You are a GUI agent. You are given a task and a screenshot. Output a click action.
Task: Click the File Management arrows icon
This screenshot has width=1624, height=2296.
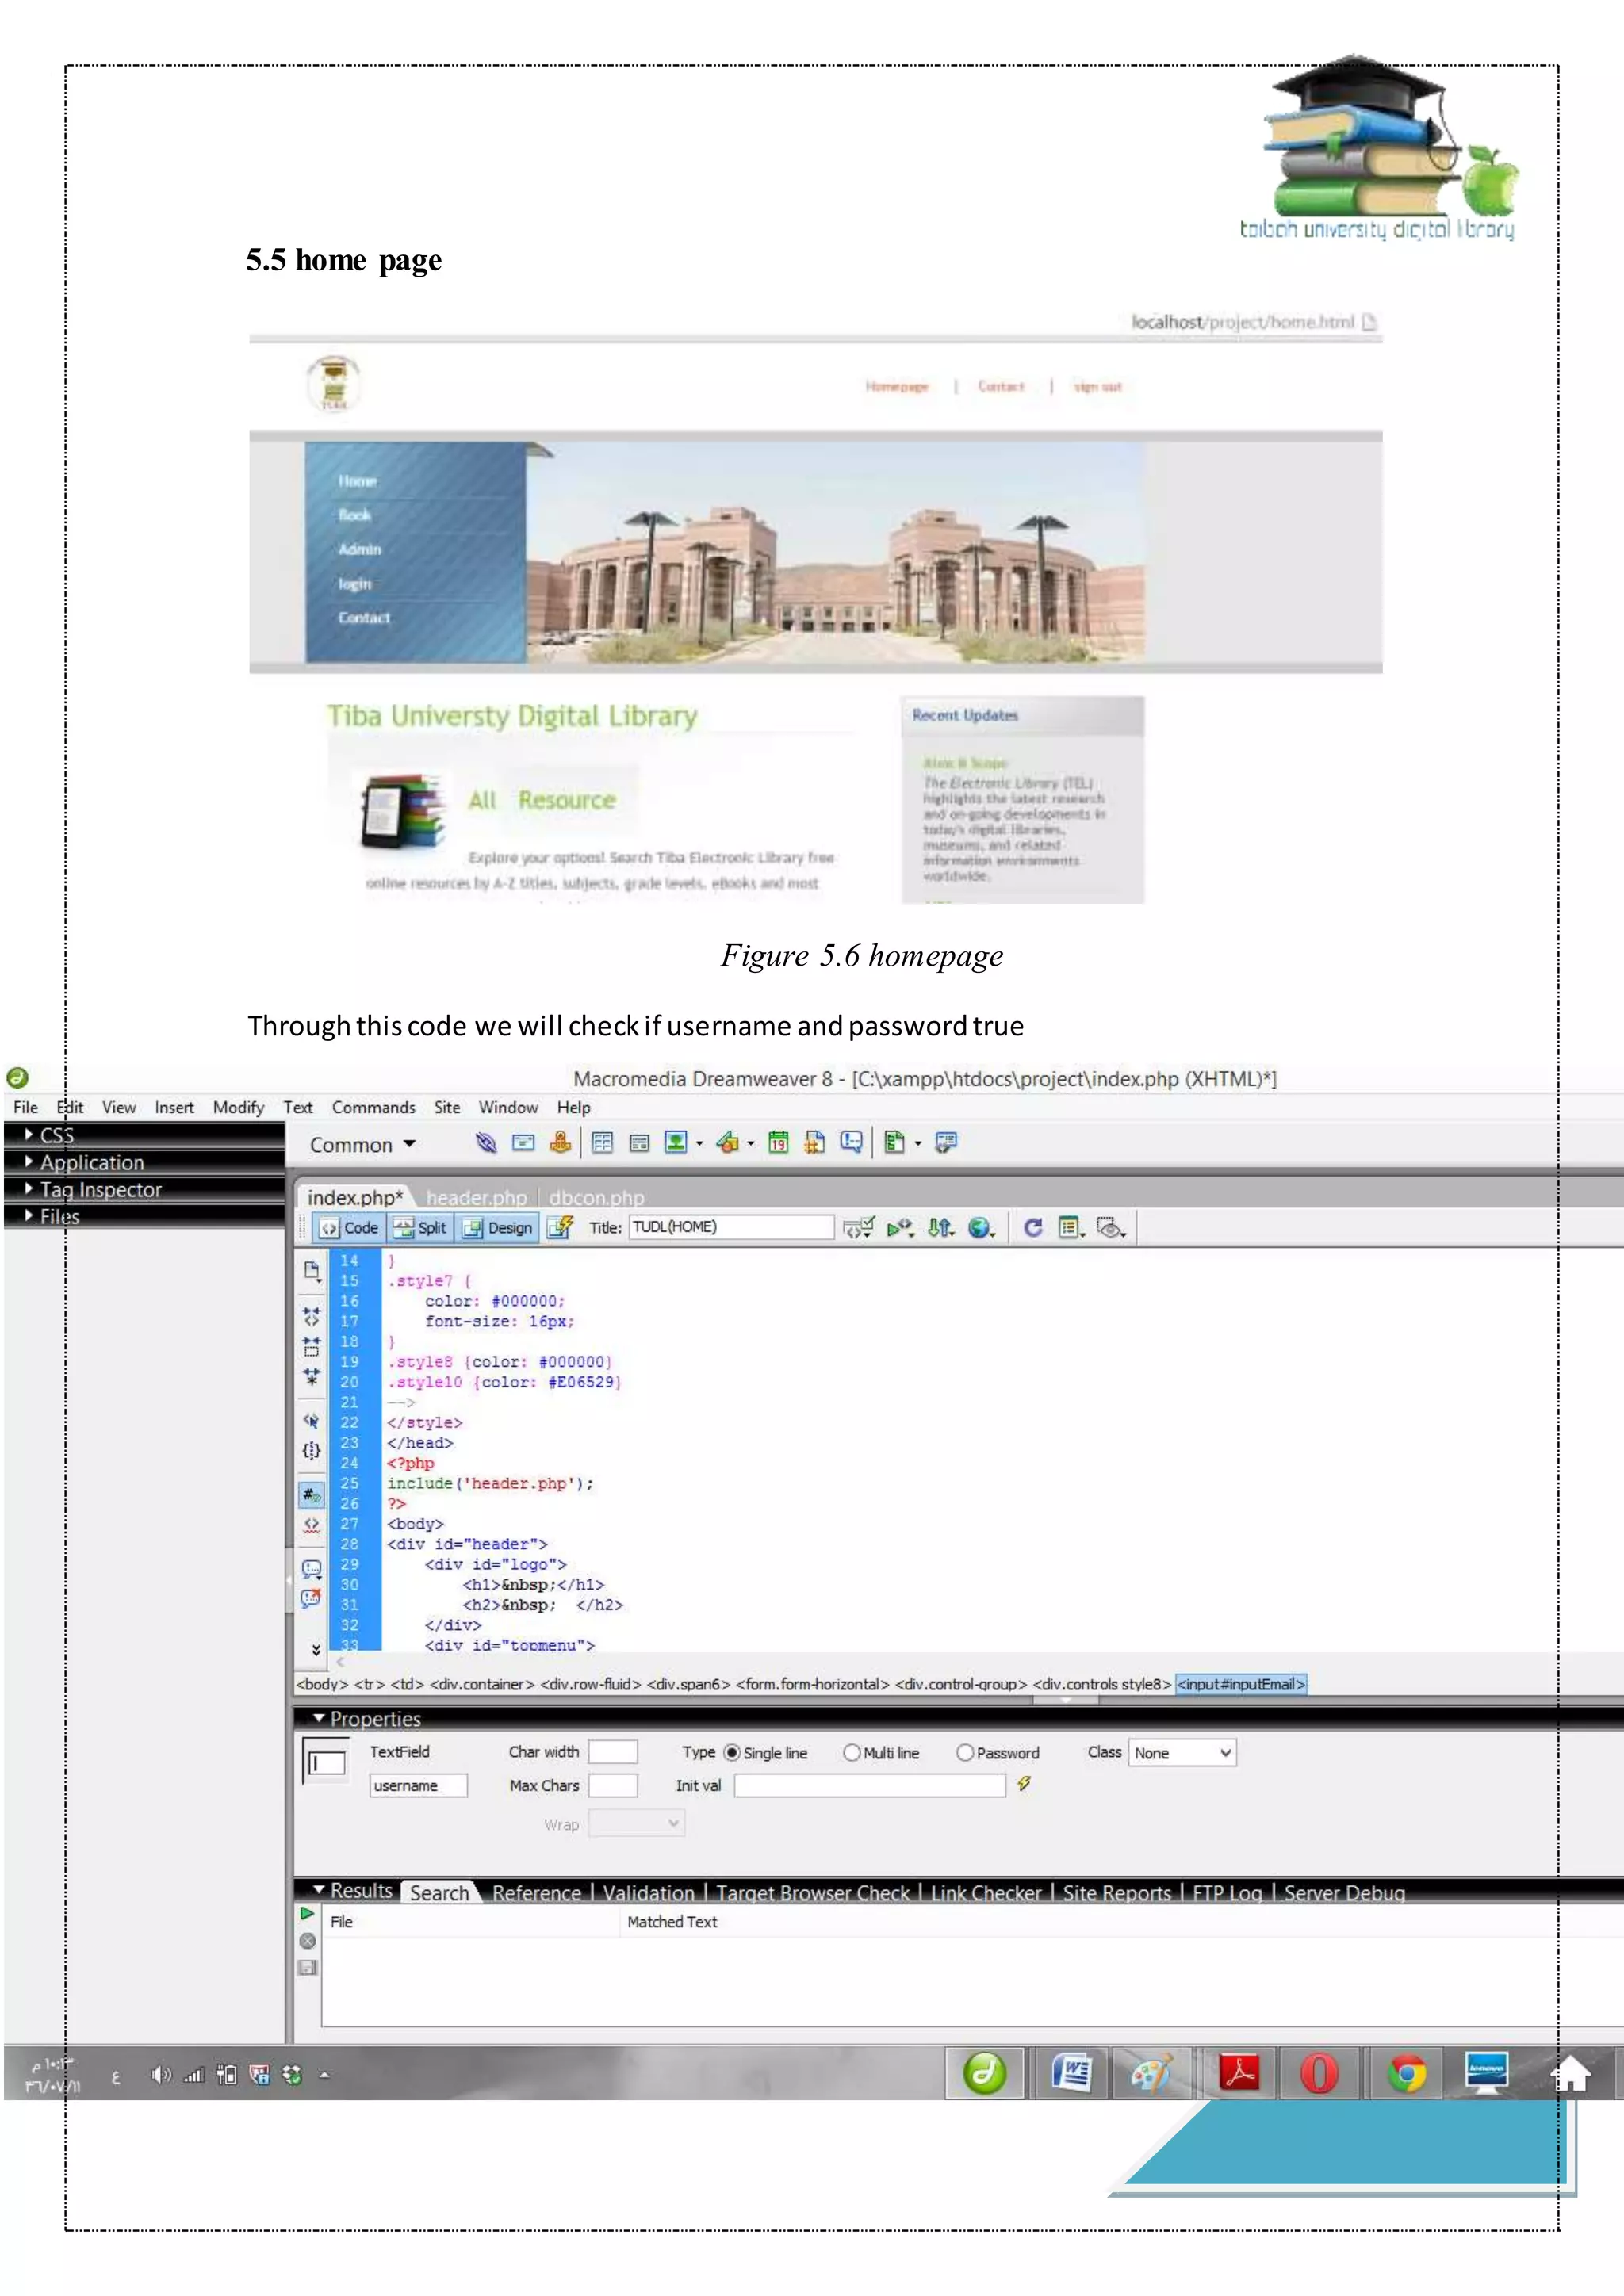940,1227
